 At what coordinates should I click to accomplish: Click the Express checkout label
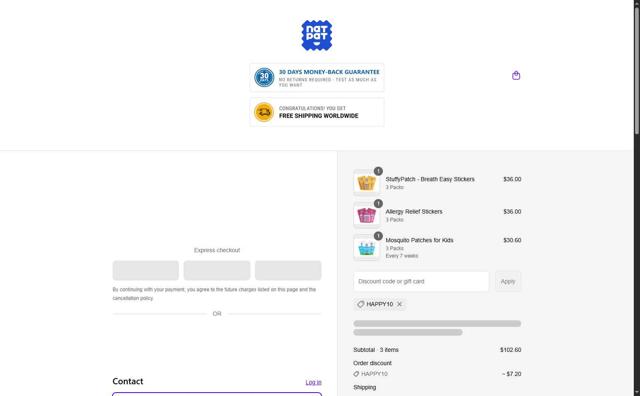[x=217, y=250]
